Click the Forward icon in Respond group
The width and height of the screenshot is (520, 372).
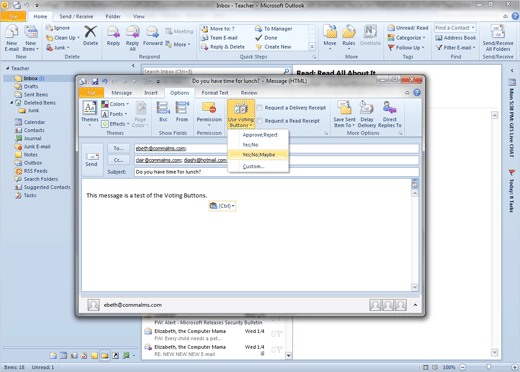tap(153, 36)
